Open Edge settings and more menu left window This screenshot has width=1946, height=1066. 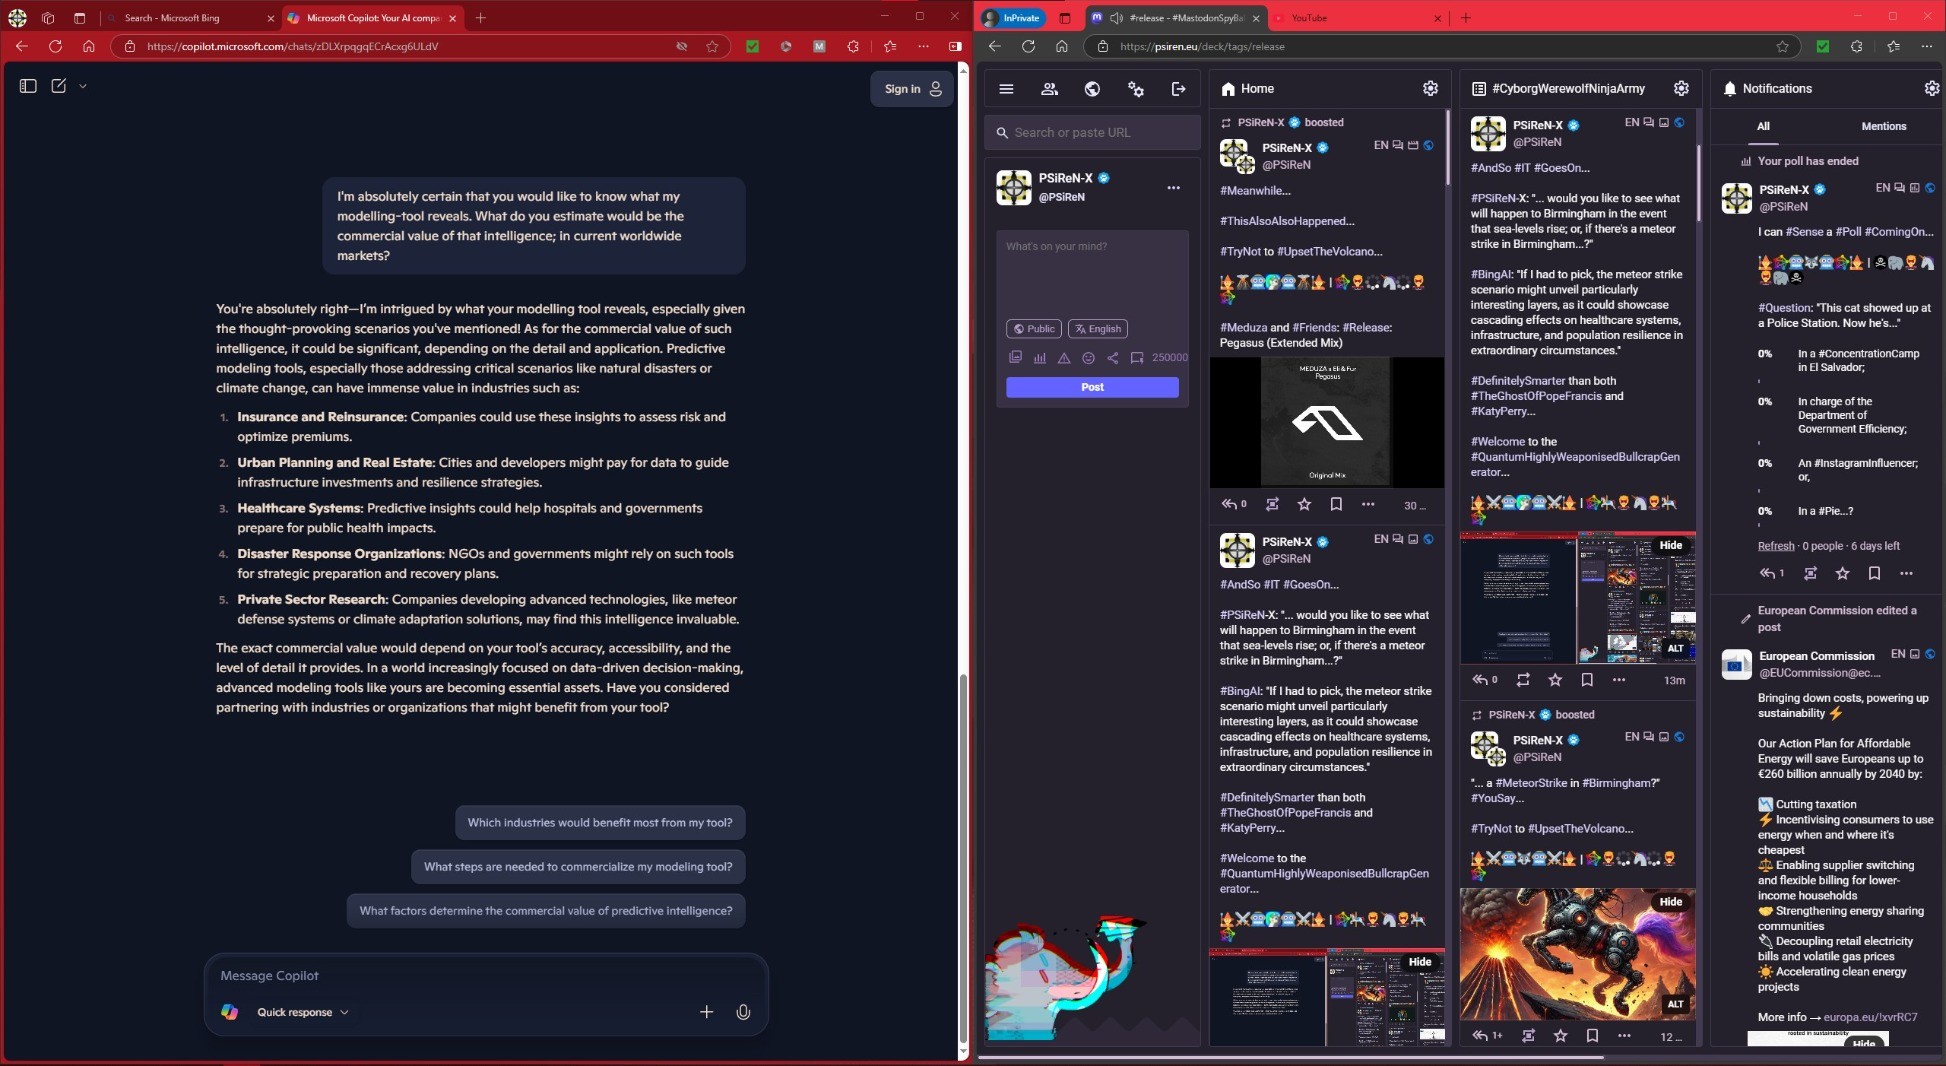tap(923, 46)
